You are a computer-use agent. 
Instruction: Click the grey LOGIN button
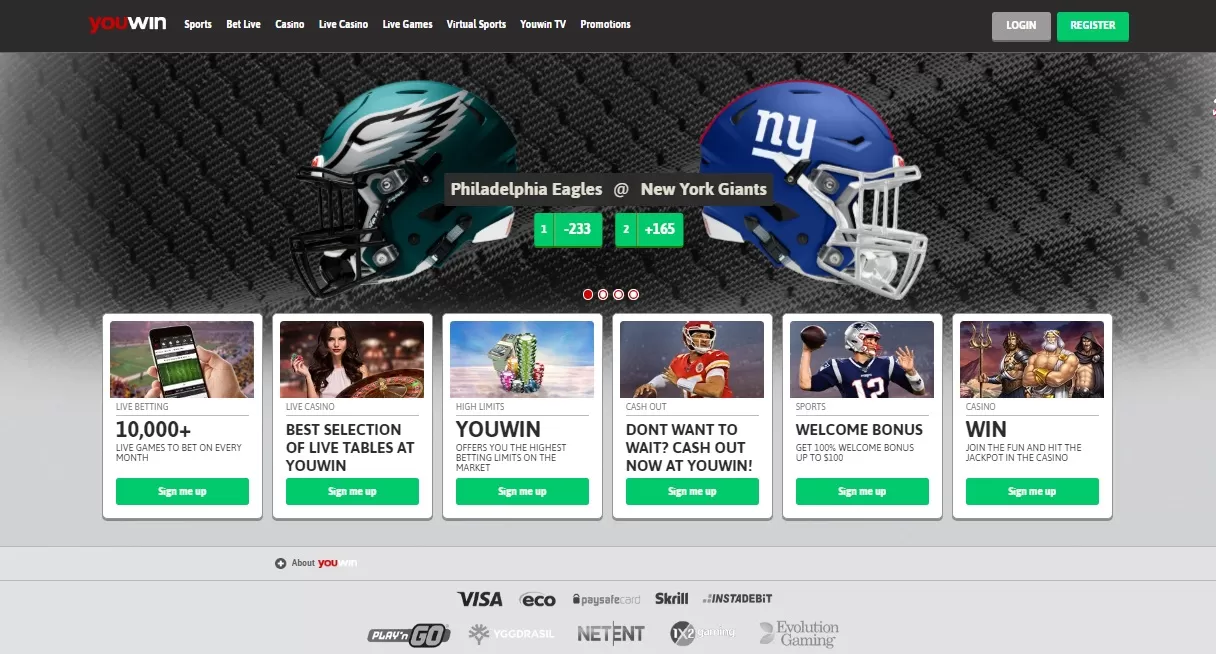point(1021,26)
